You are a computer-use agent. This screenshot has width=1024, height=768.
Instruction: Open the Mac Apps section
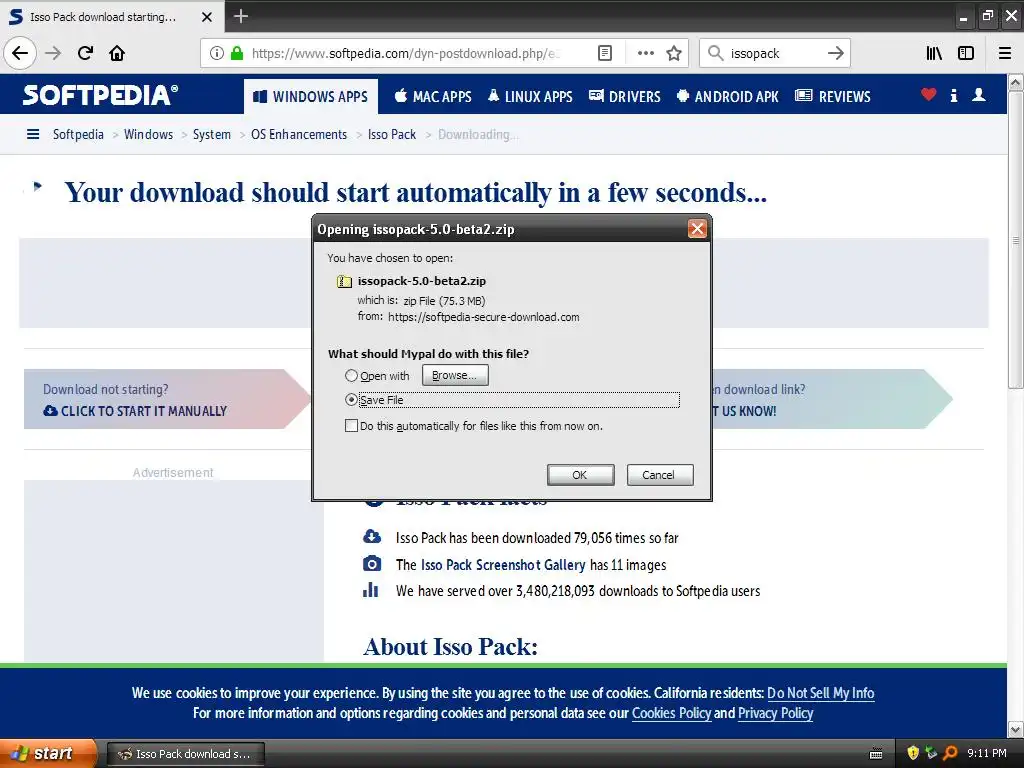(433, 97)
